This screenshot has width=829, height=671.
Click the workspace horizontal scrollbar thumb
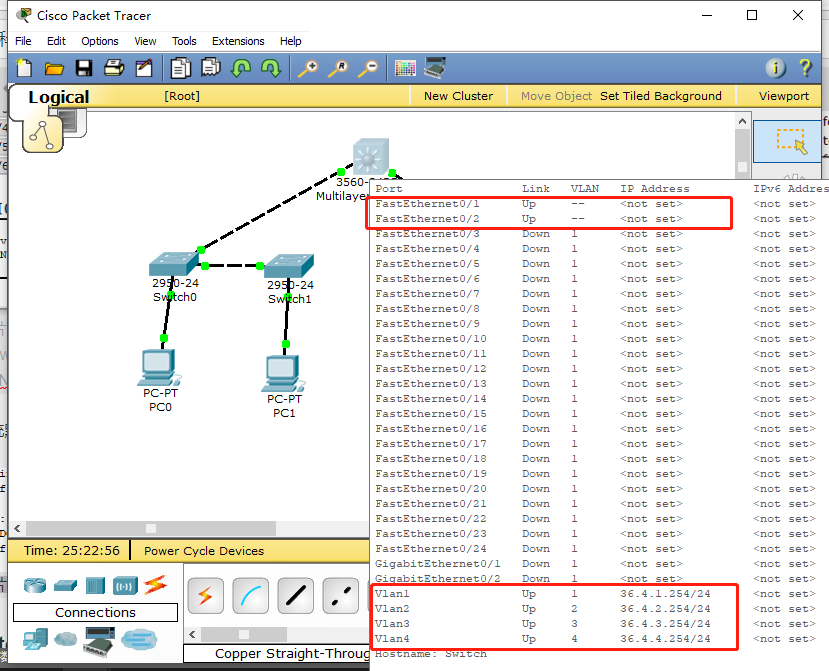point(151,528)
